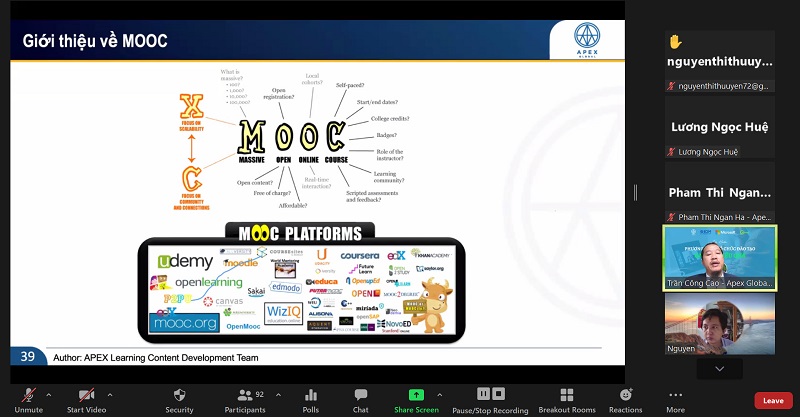The image size is (800, 417).
Task: Click the red Leave button
Action: 773,401
